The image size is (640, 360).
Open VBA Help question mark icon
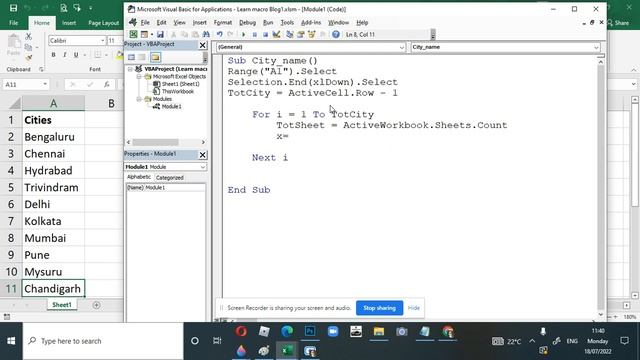(x=336, y=34)
